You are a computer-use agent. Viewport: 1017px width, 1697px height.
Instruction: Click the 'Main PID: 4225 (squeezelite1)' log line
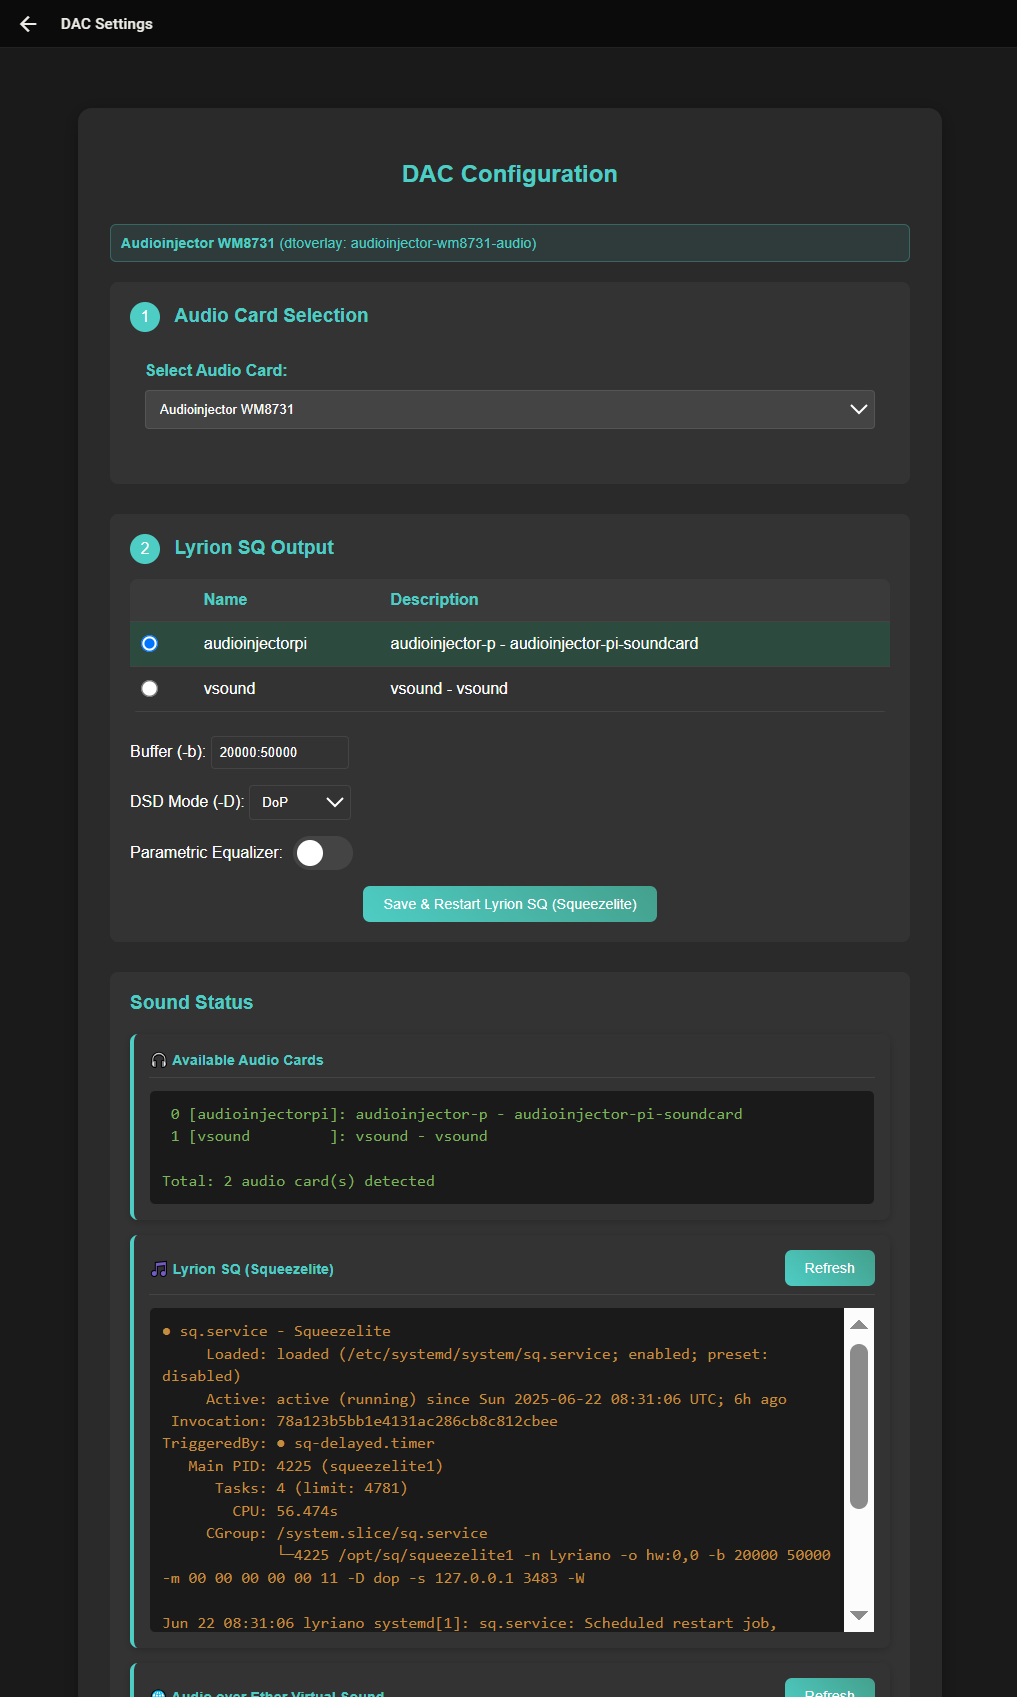[x=315, y=1466]
